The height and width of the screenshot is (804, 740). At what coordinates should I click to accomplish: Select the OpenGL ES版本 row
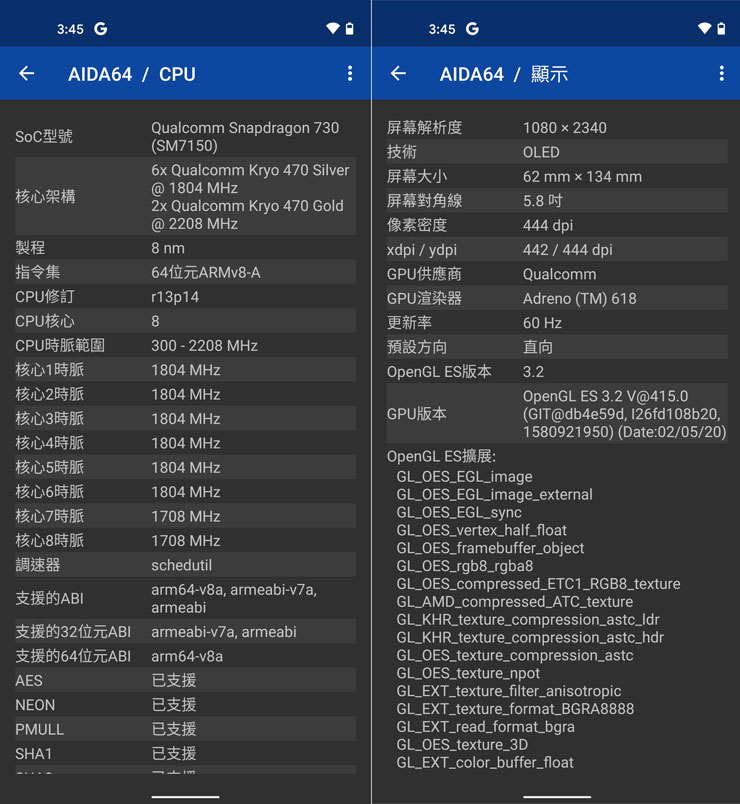[557, 372]
